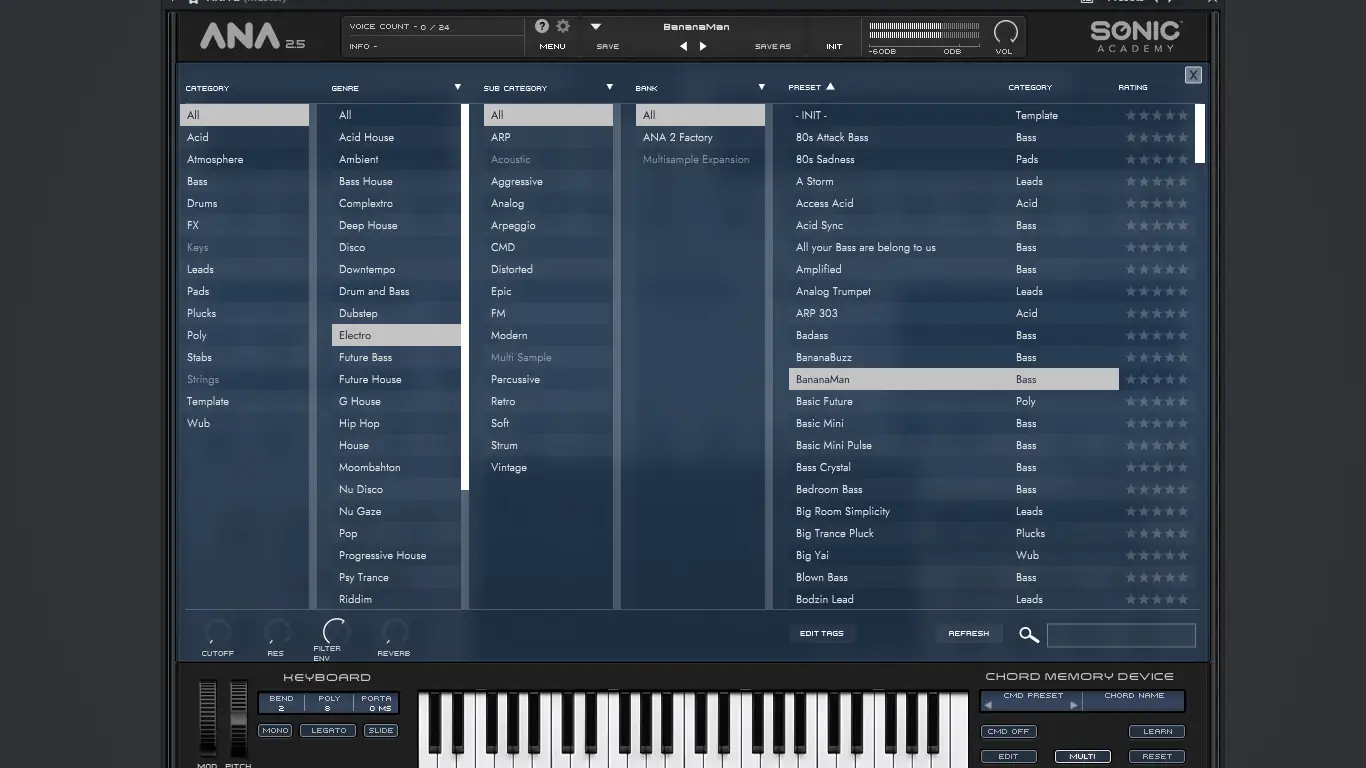The width and height of the screenshot is (1366, 768).
Task: Click INIT in the header bar
Action: coord(834,46)
